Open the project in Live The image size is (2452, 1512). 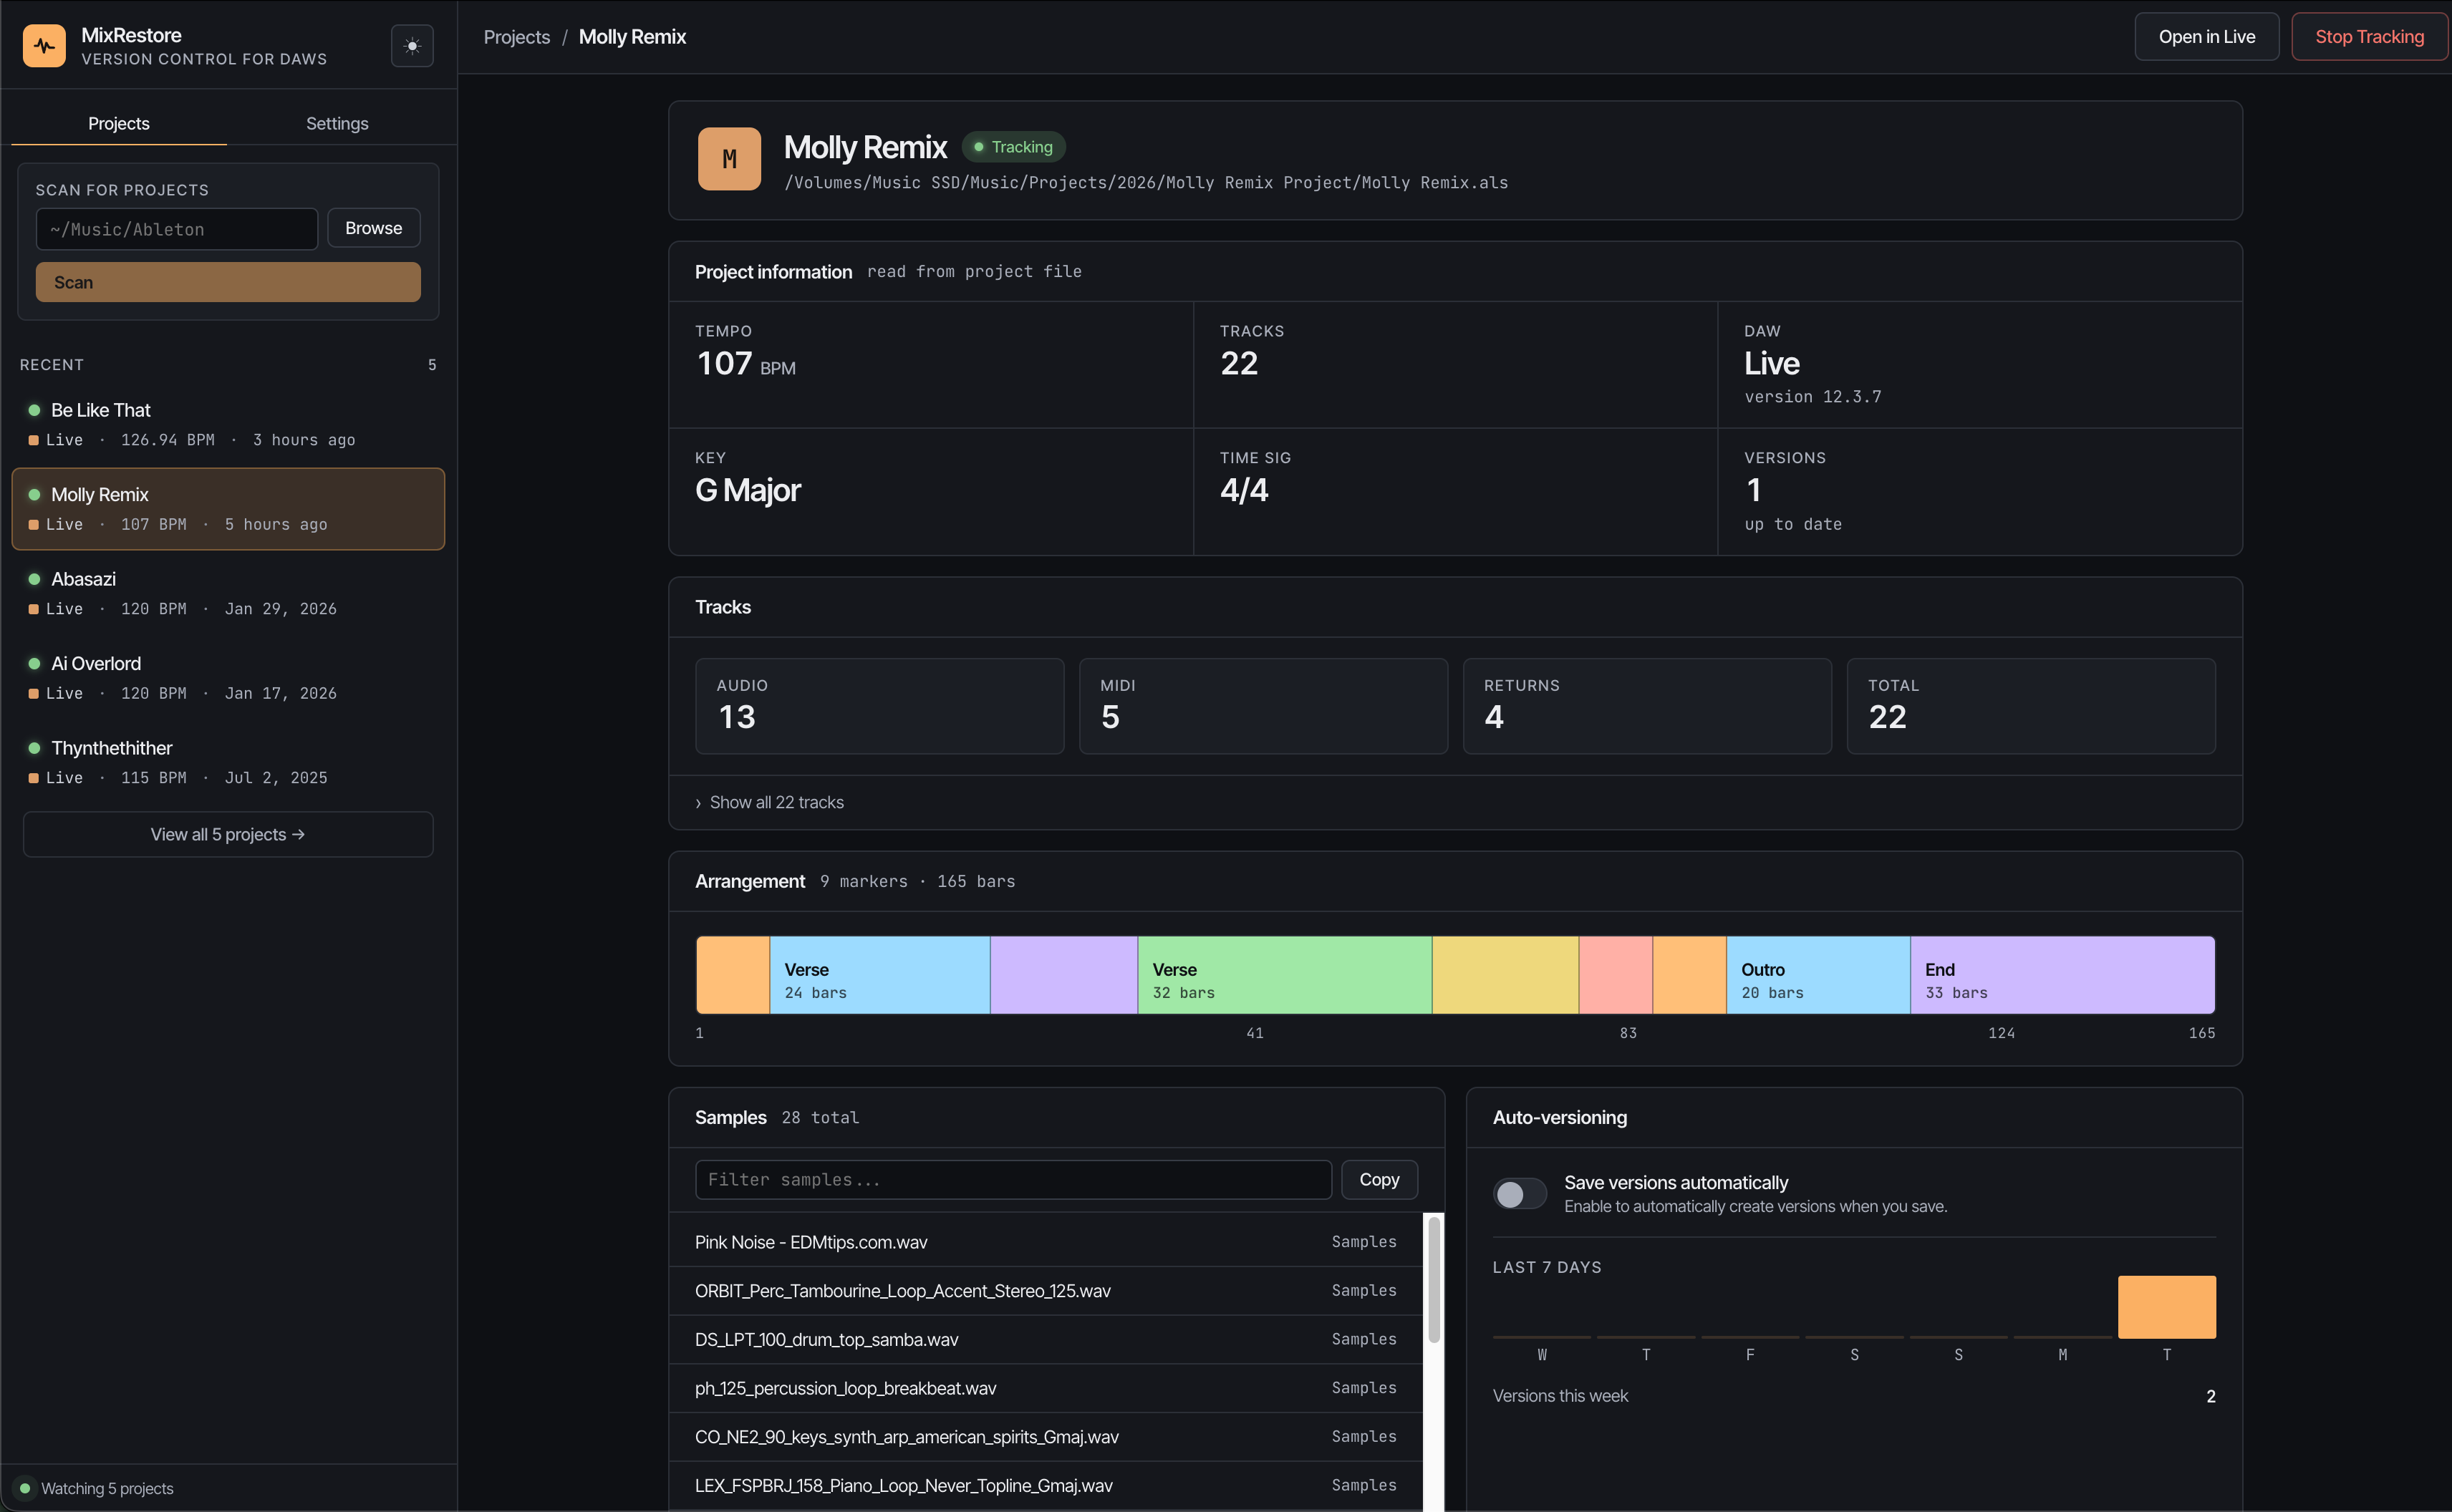click(x=2206, y=36)
